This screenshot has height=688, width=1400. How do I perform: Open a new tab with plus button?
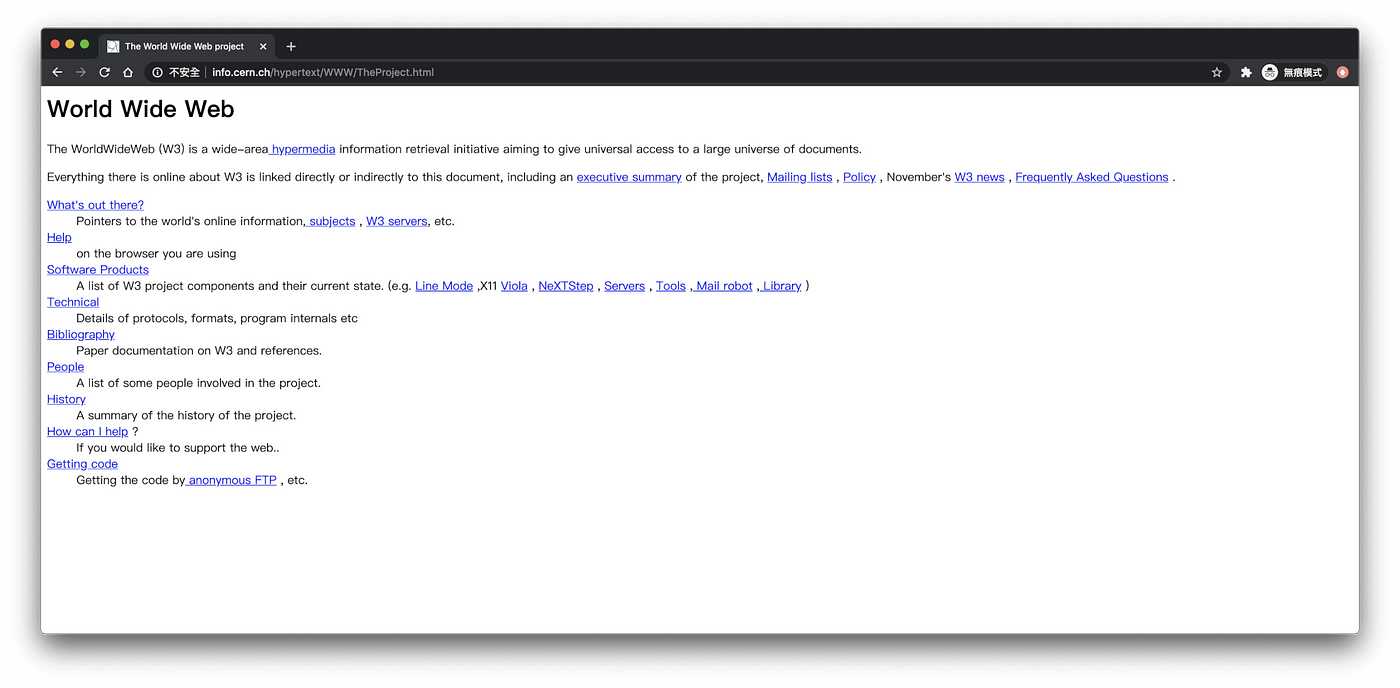291,46
